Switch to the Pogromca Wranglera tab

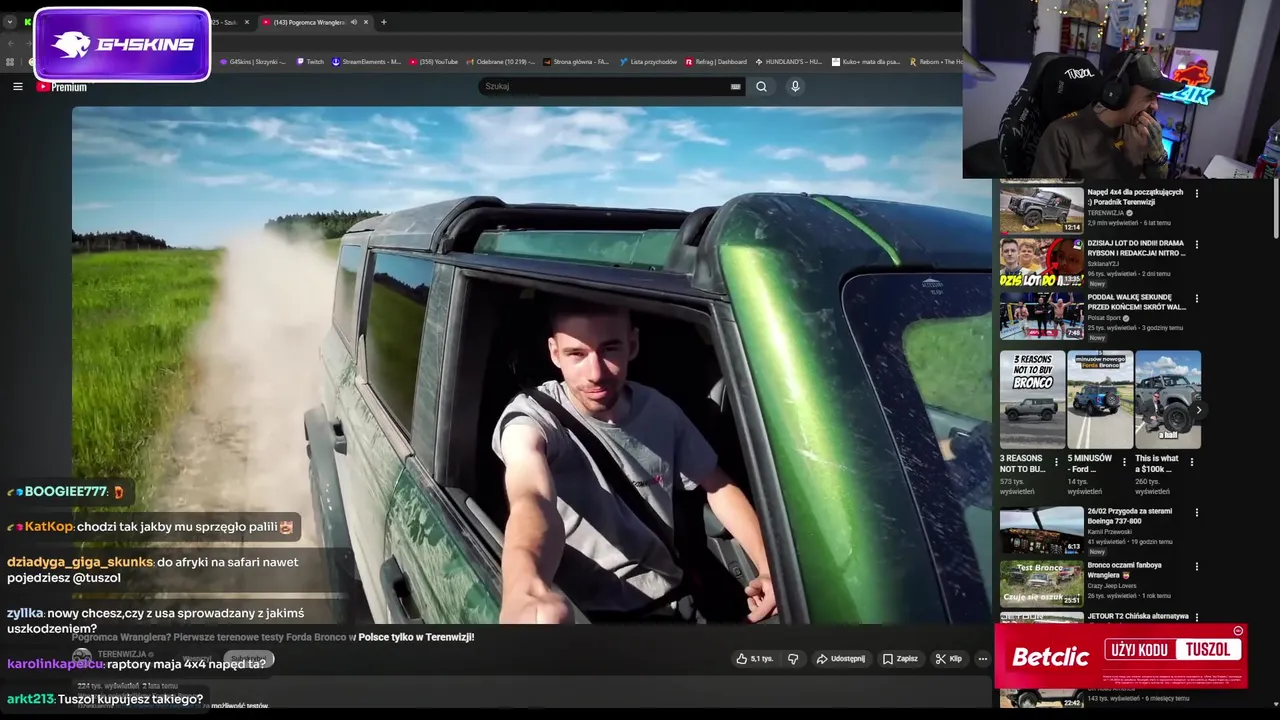click(x=308, y=22)
